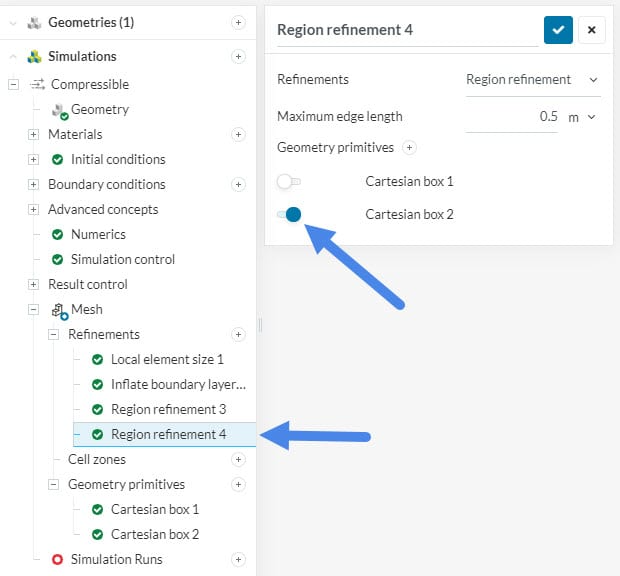Open Simulation Runs in the tree
The height and width of the screenshot is (576, 620).
[117, 559]
